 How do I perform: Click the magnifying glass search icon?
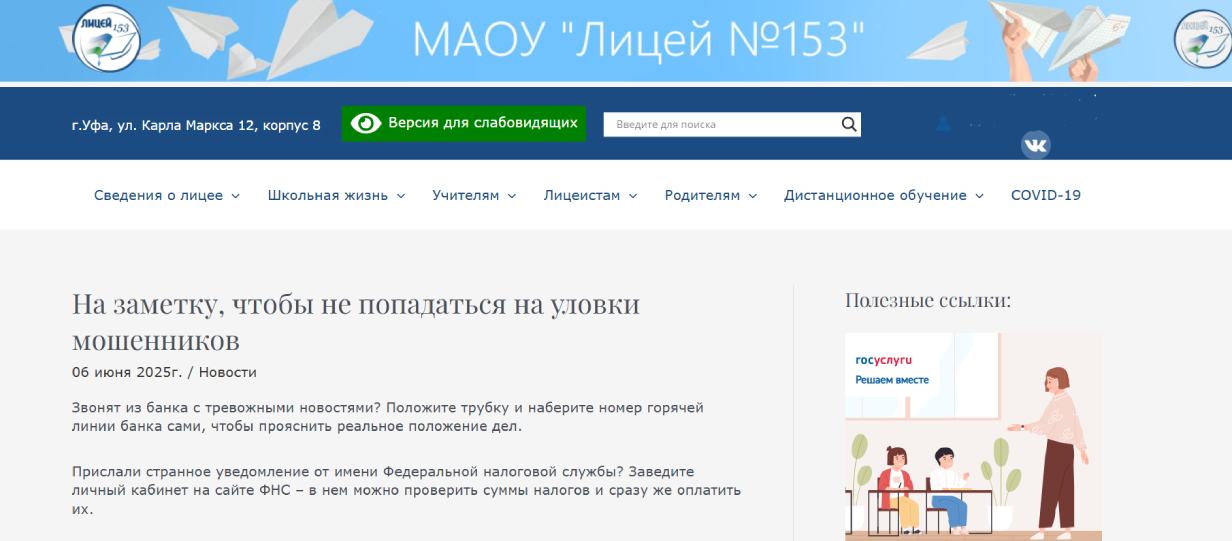tap(849, 124)
